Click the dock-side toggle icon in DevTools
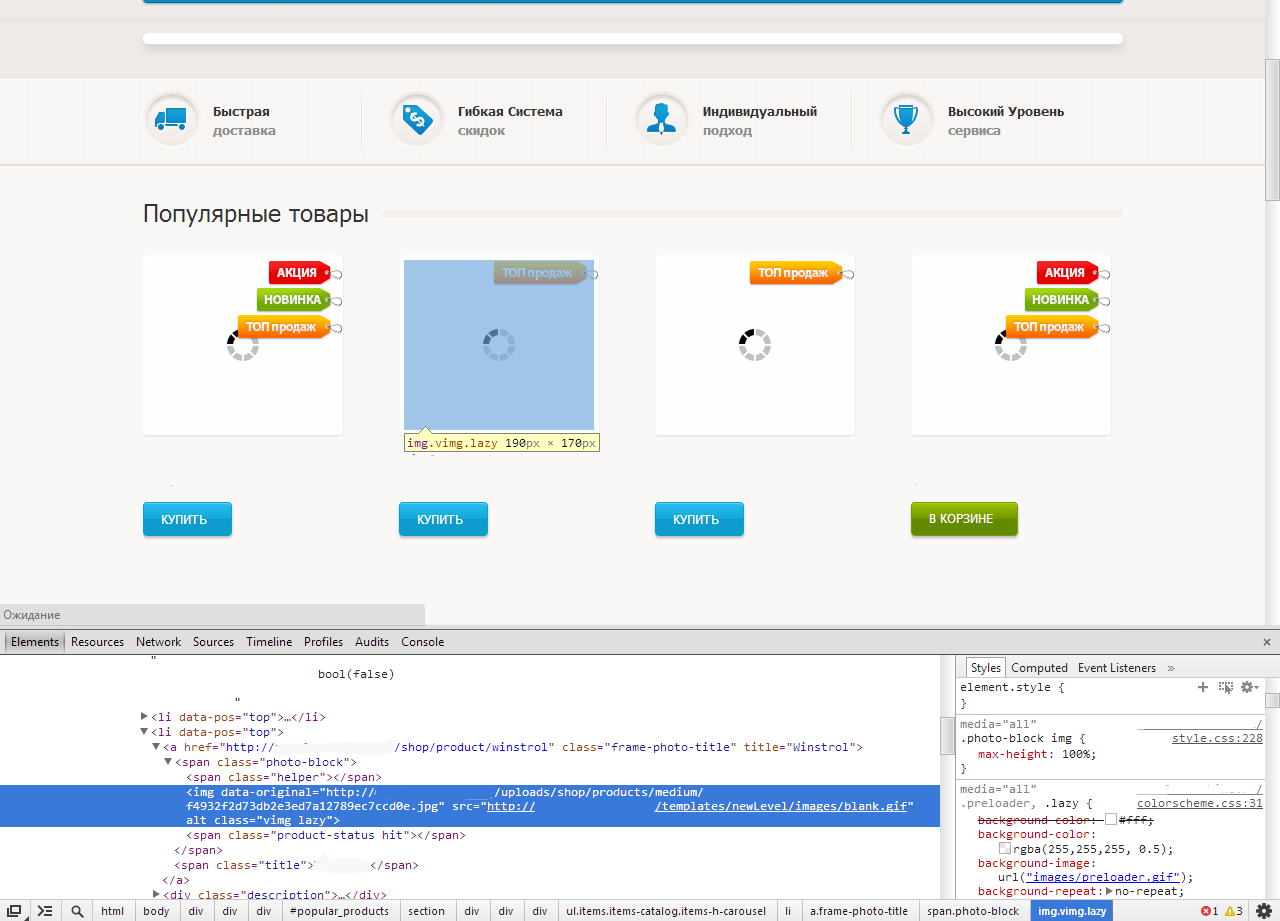This screenshot has height=921, width=1280. point(14,911)
